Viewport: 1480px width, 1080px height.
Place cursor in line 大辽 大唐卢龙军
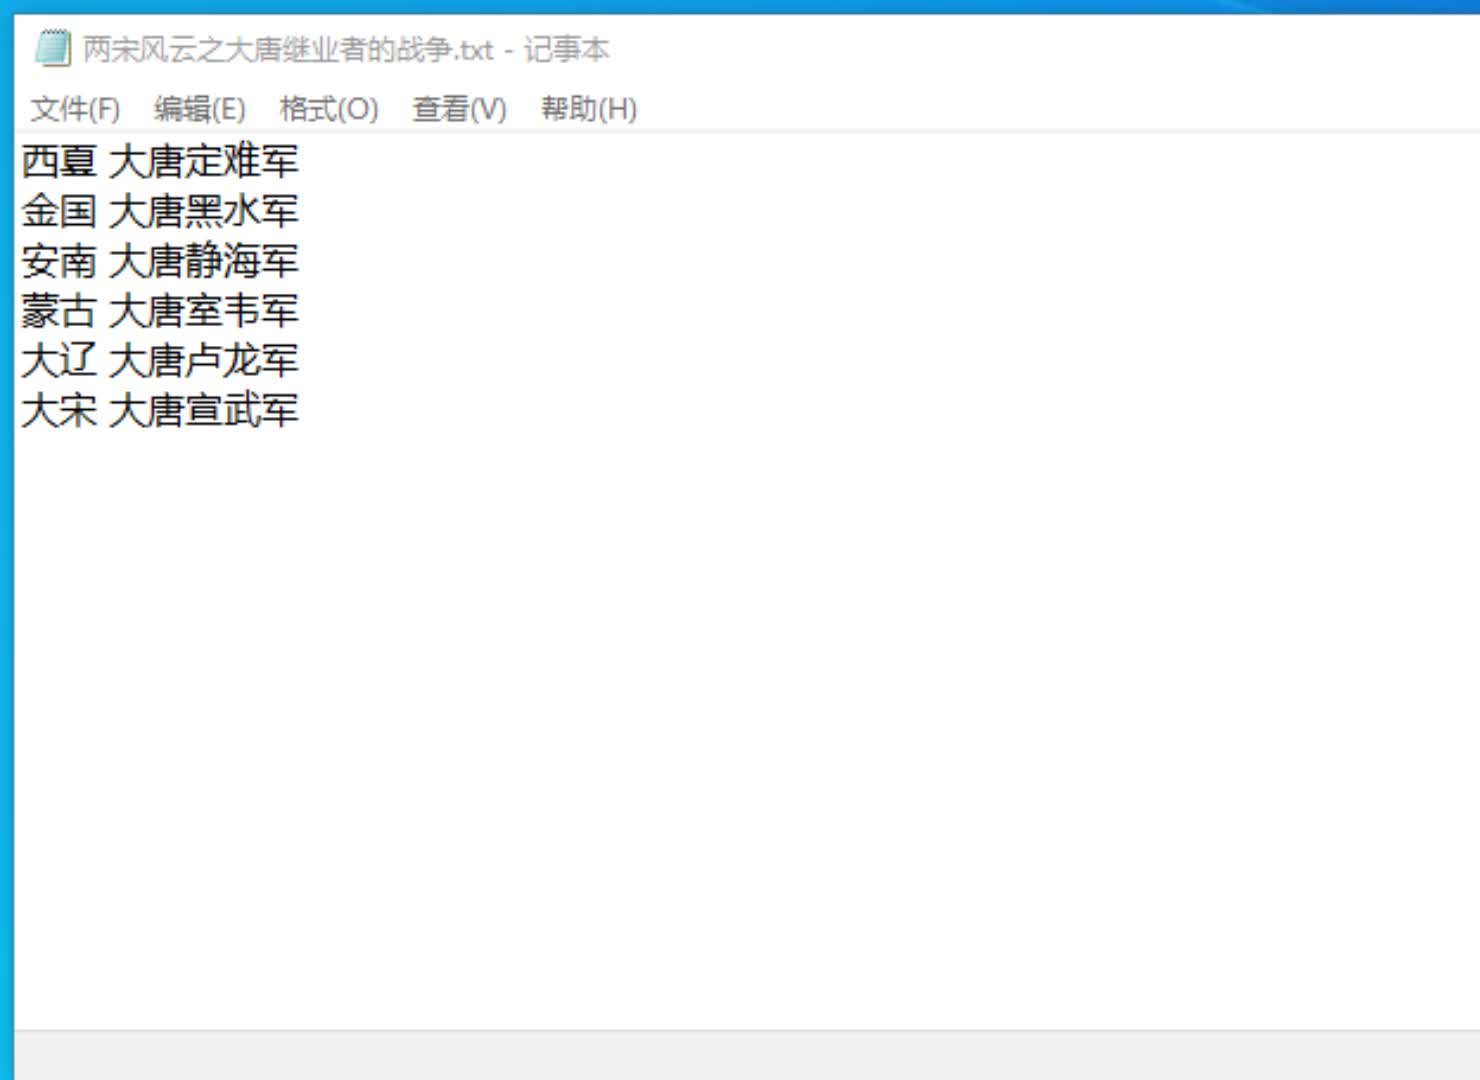point(160,360)
